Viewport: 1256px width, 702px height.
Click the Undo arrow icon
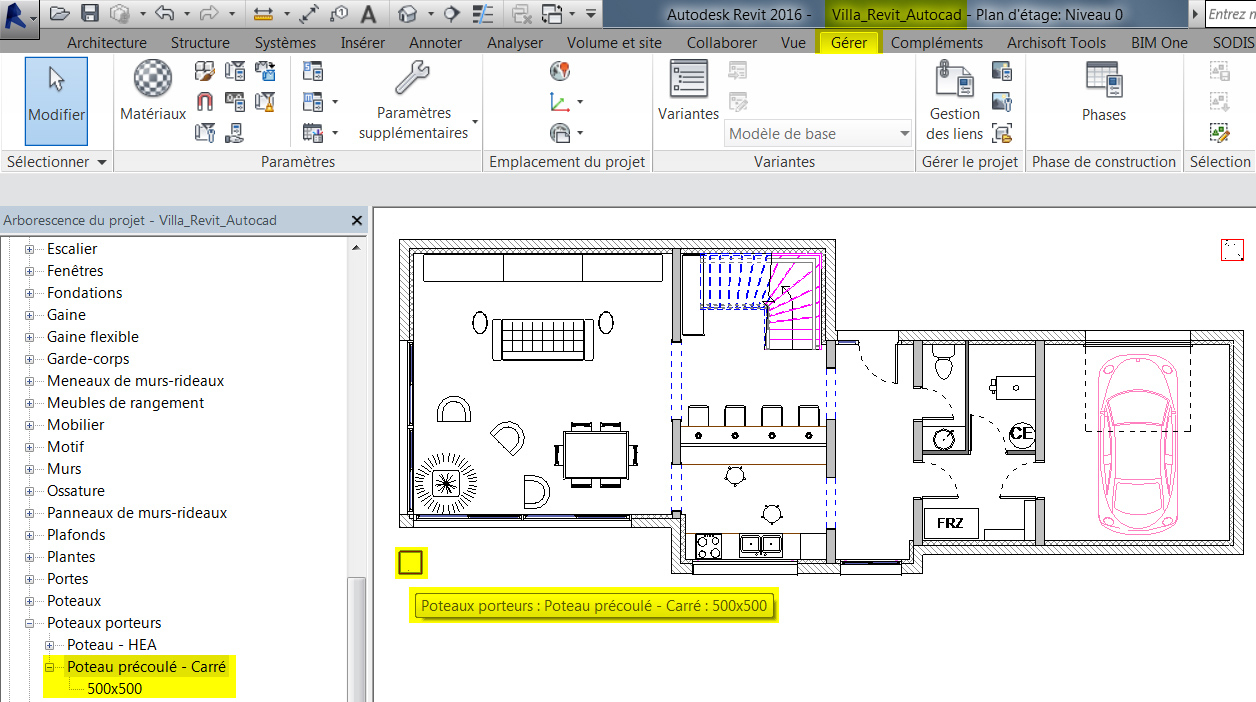165,14
